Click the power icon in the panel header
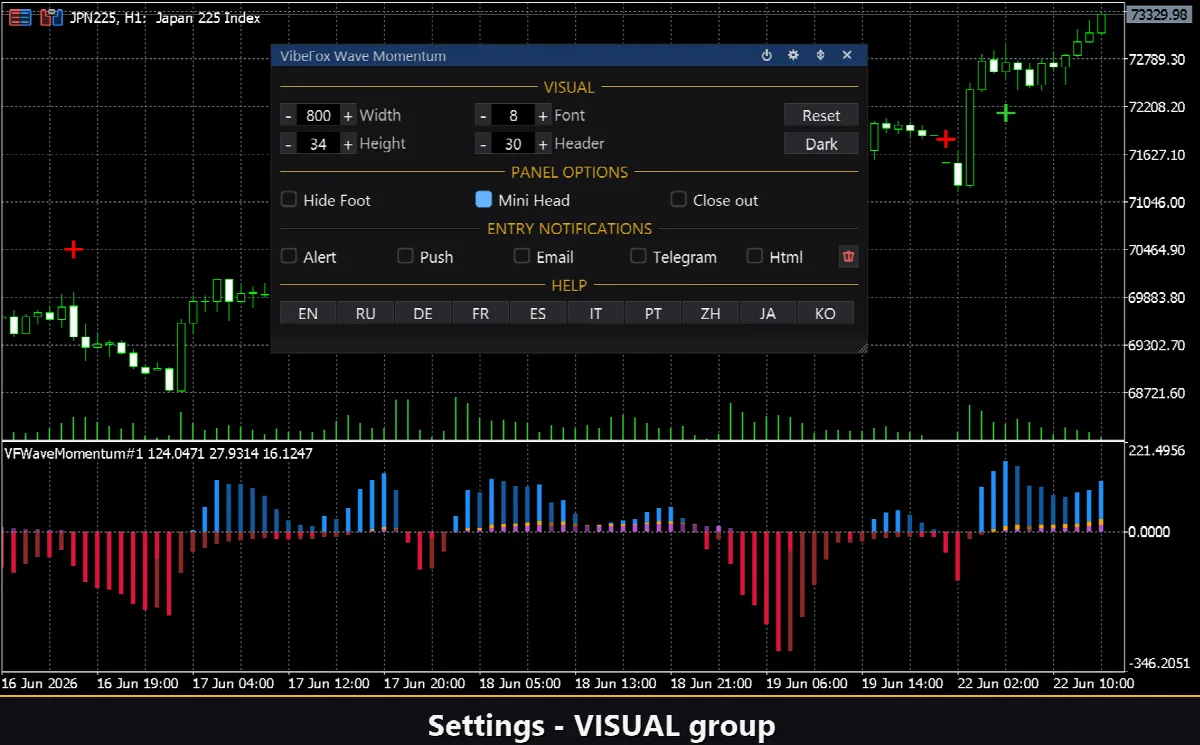Viewport: 1200px width, 745px height. coord(767,56)
